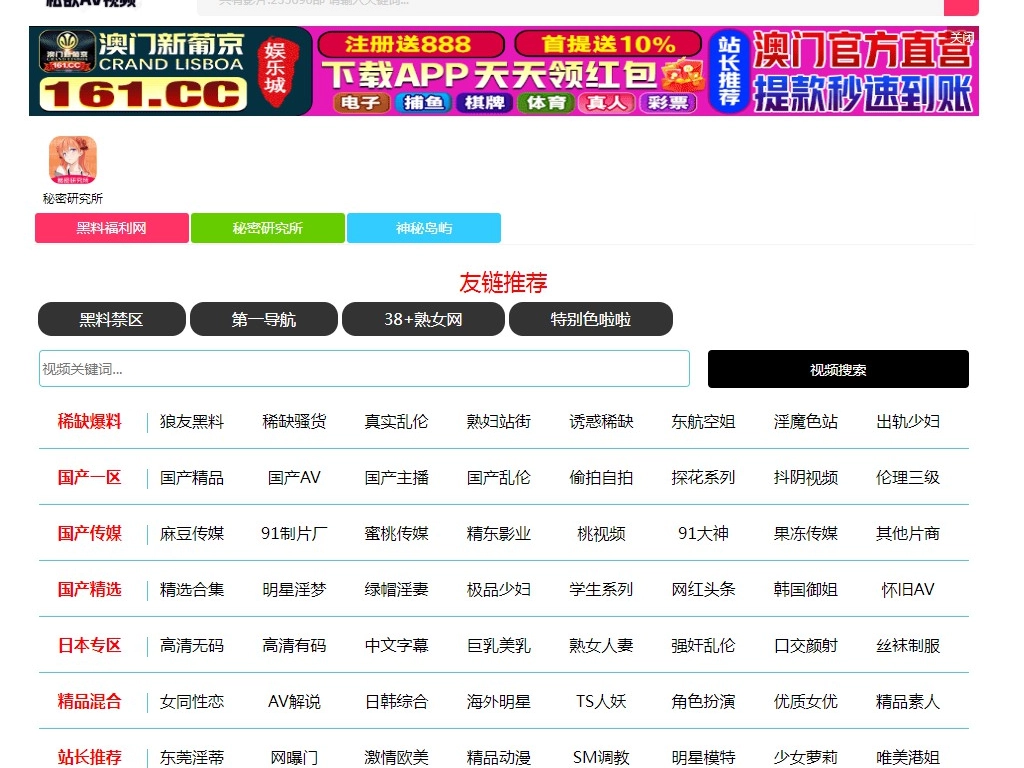Viewport: 1024px width, 768px height.
Task: Click the red search icon in top bar
Action: [x=960, y=7]
